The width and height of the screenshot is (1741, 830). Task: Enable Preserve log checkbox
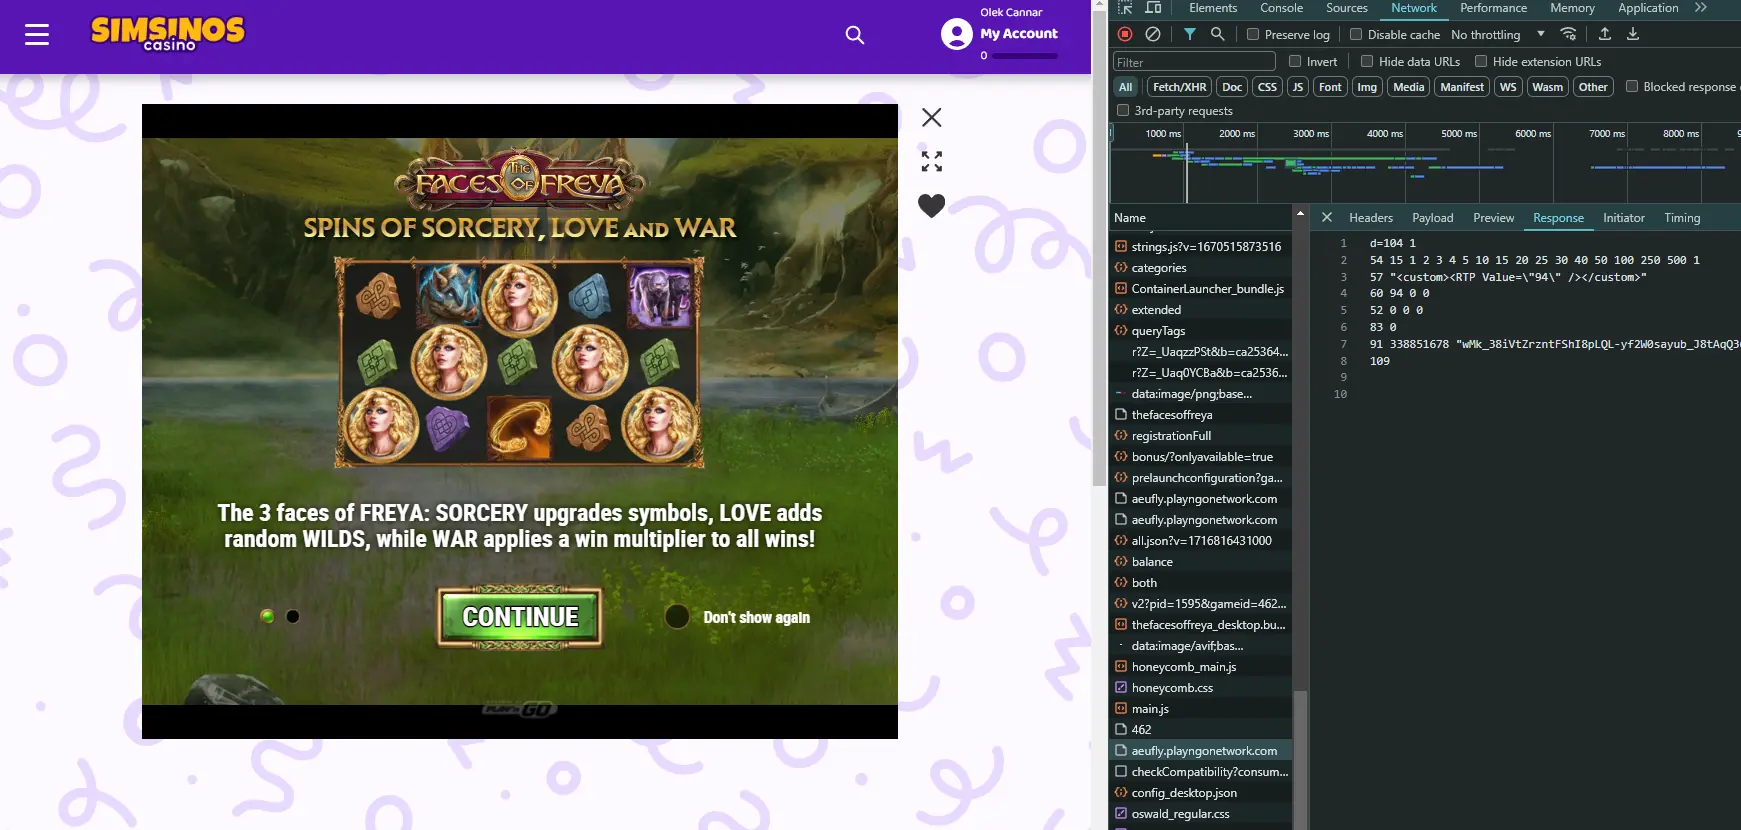[x=1252, y=34]
